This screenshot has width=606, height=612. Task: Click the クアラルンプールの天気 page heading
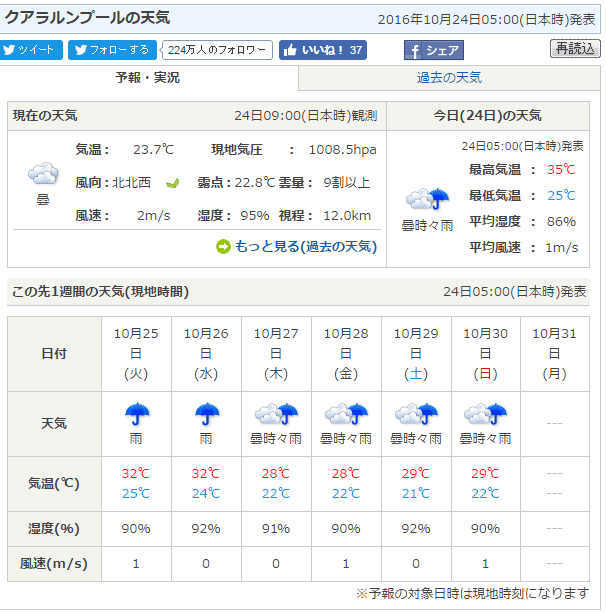(88, 18)
